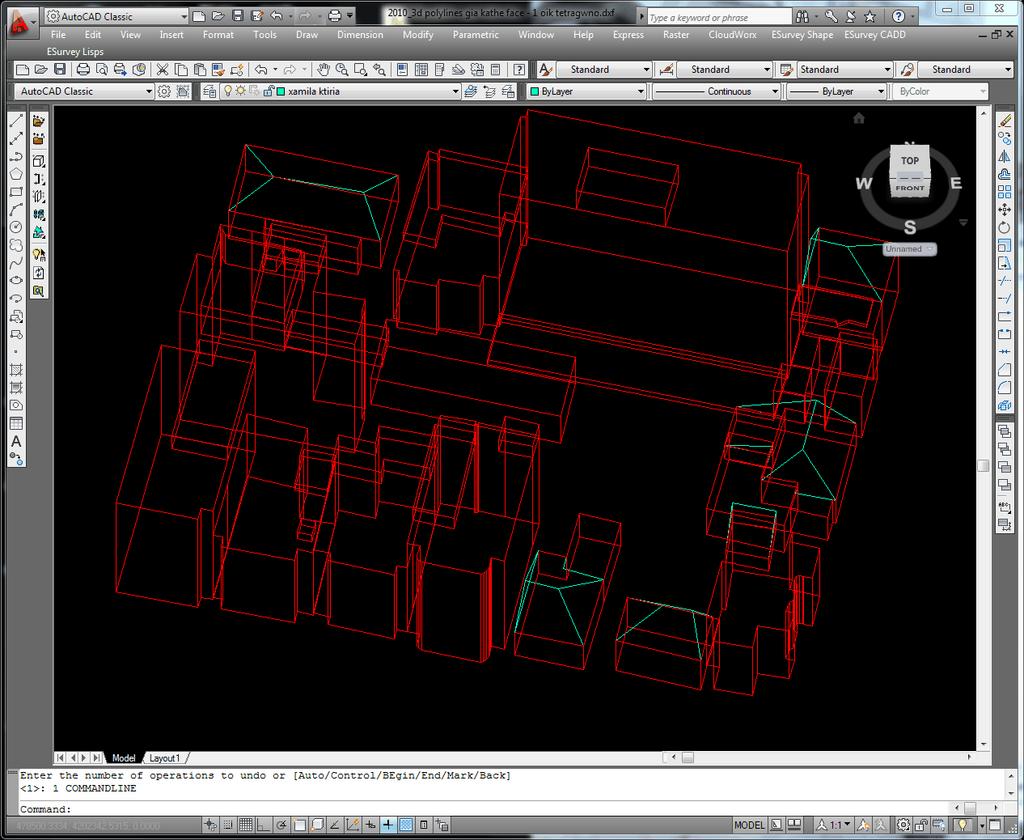Open the File menu
Image resolution: width=1024 pixels, height=840 pixels.
58,35
